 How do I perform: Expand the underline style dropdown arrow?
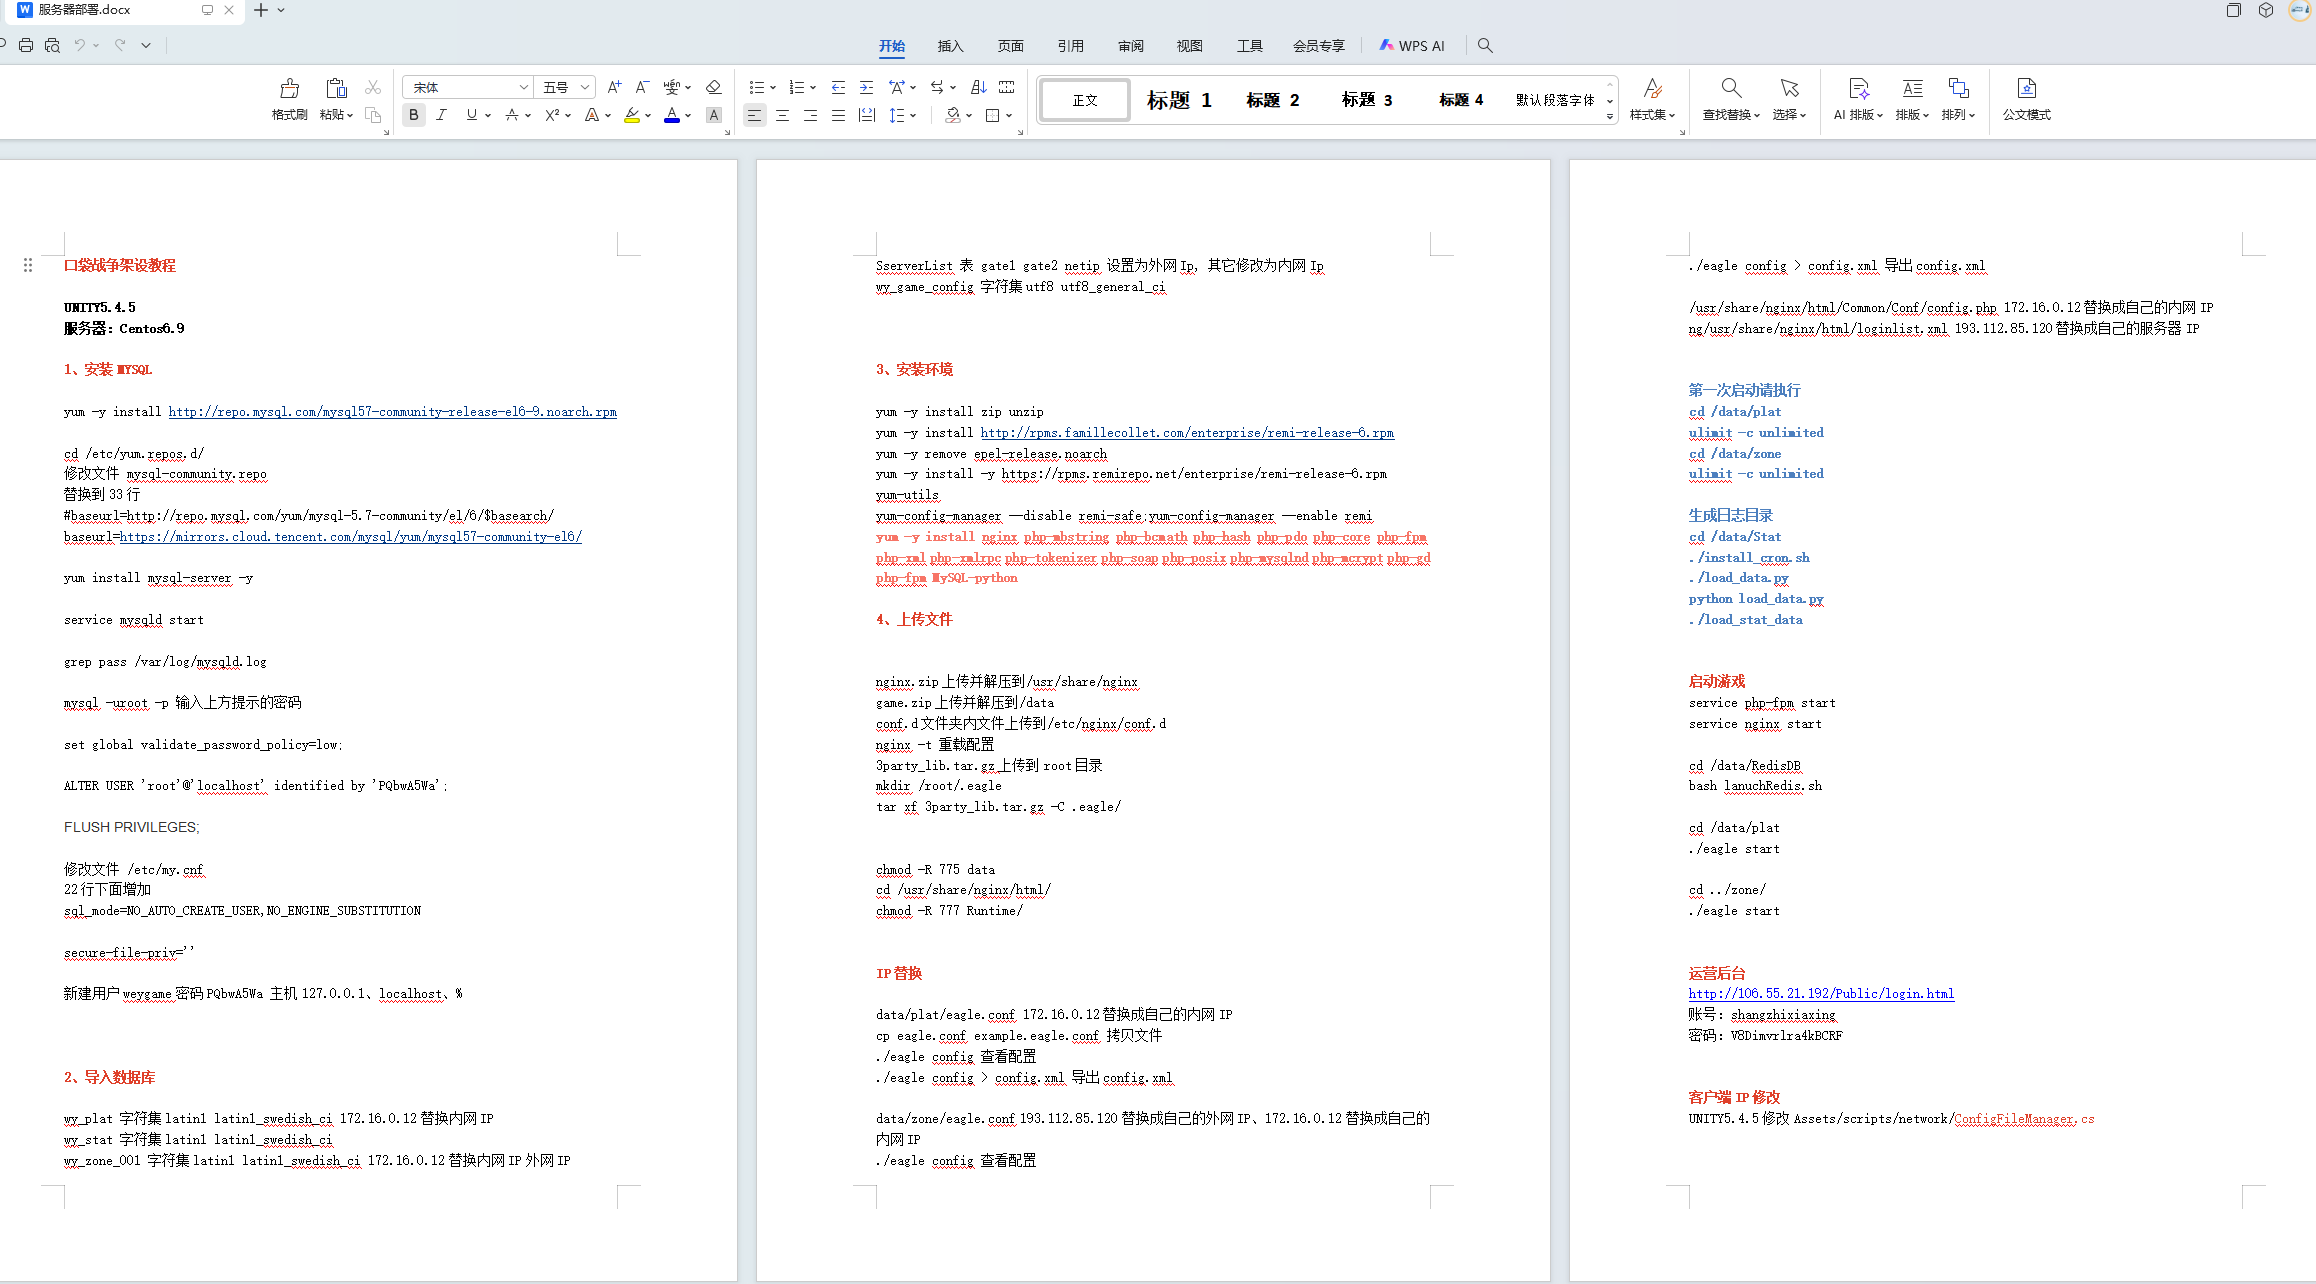tap(488, 116)
